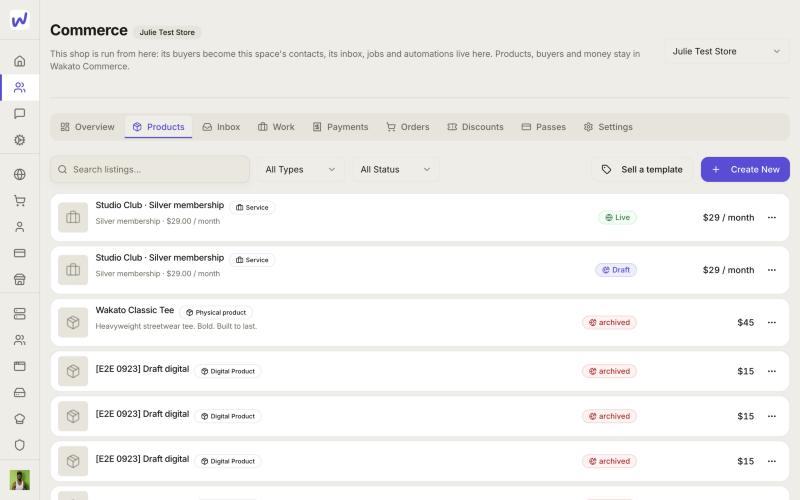Open the server stack icon in sidebar

19,314
